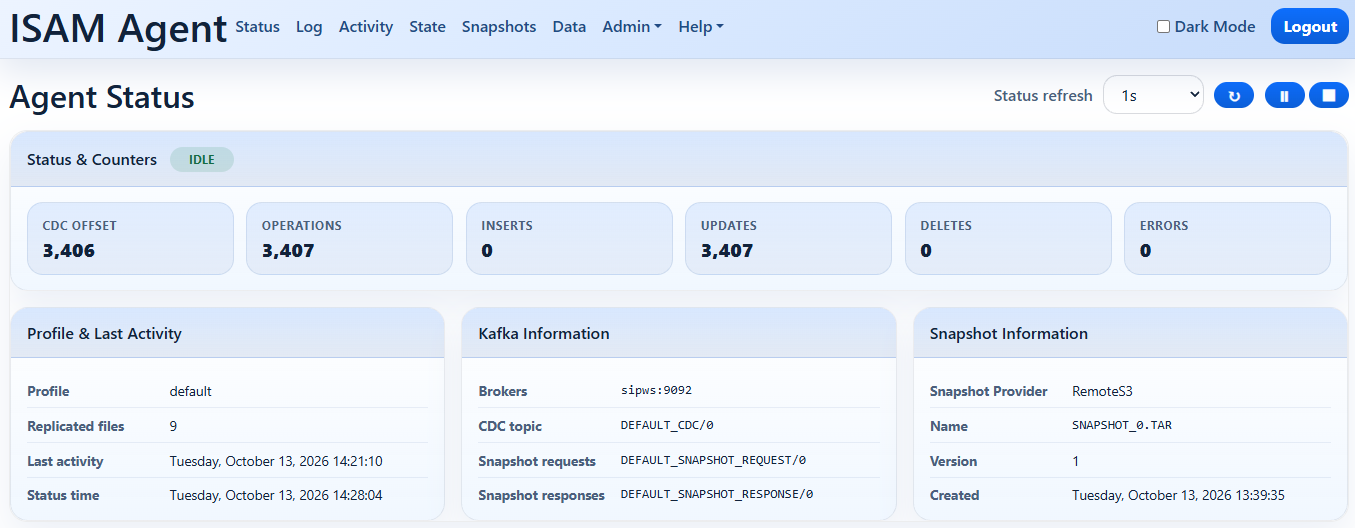Click the Brokers value sipws:9092
Screen dimensions: 1355x528
click(x=656, y=391)
